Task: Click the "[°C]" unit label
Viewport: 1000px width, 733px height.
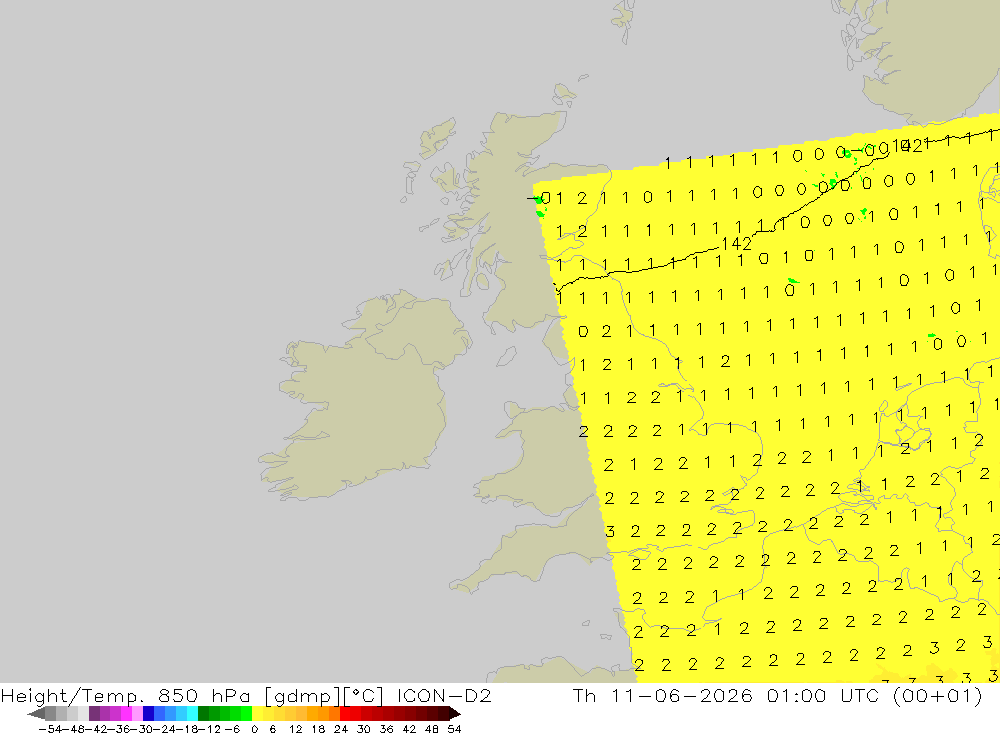Action: pyautogui.click(x=364, y=696)
